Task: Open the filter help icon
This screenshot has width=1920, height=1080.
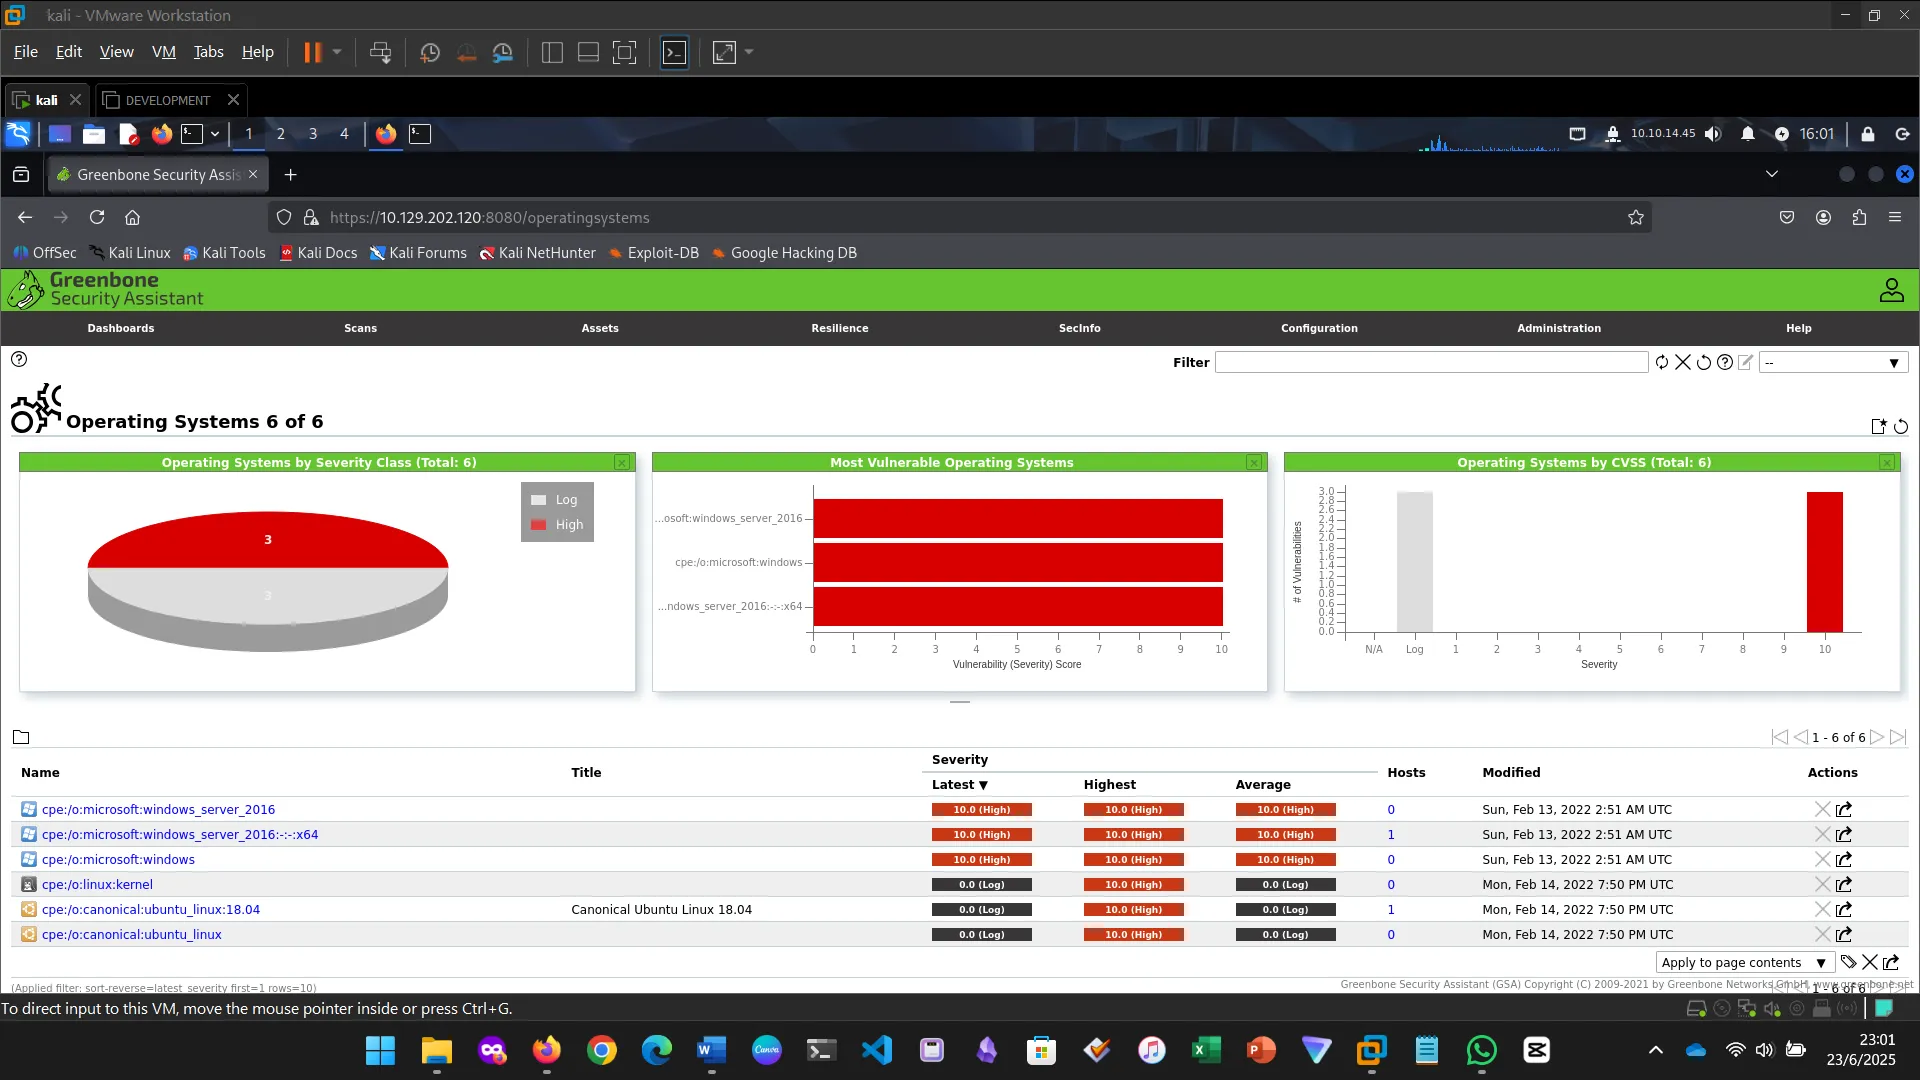Action: (1725, 362)
